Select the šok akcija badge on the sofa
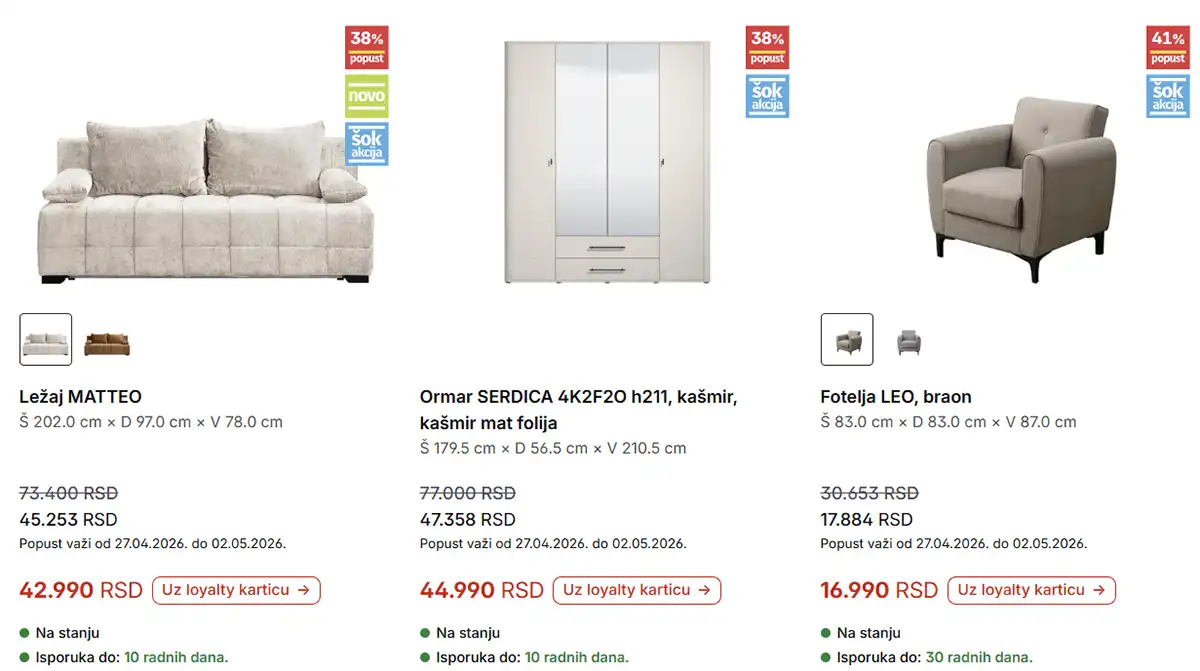 [367, 144]
